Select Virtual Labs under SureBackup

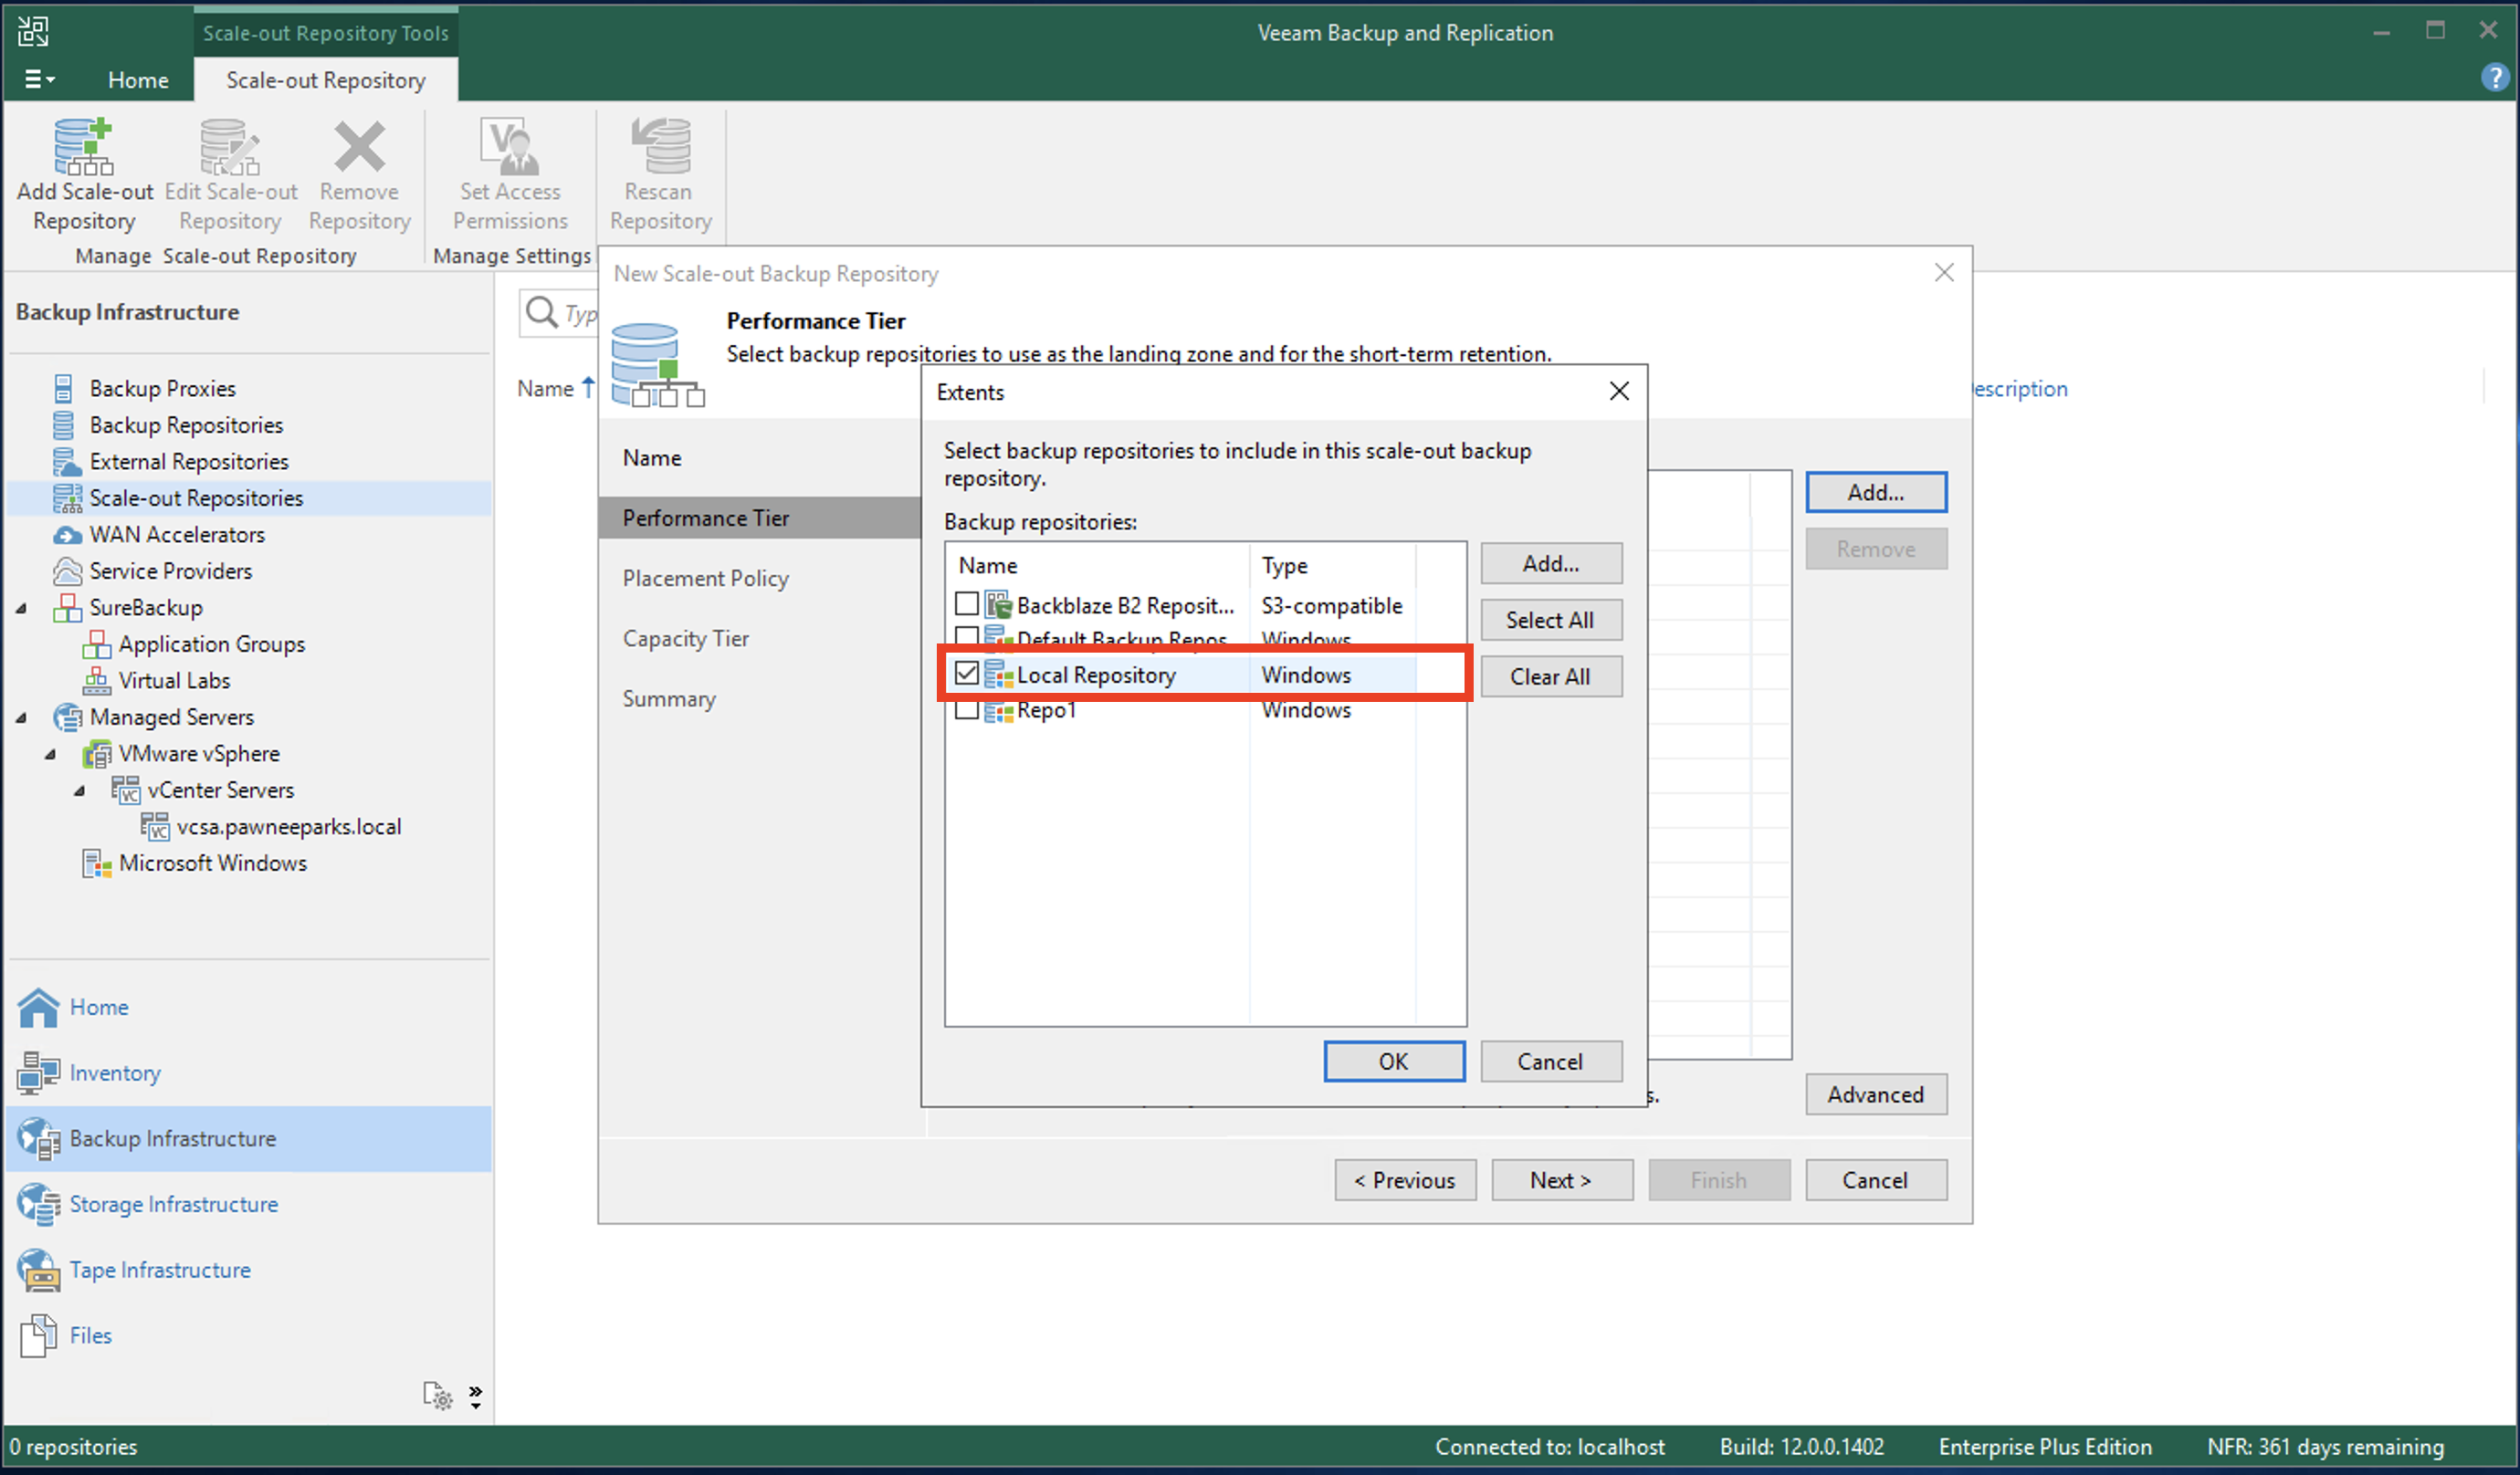174,680
